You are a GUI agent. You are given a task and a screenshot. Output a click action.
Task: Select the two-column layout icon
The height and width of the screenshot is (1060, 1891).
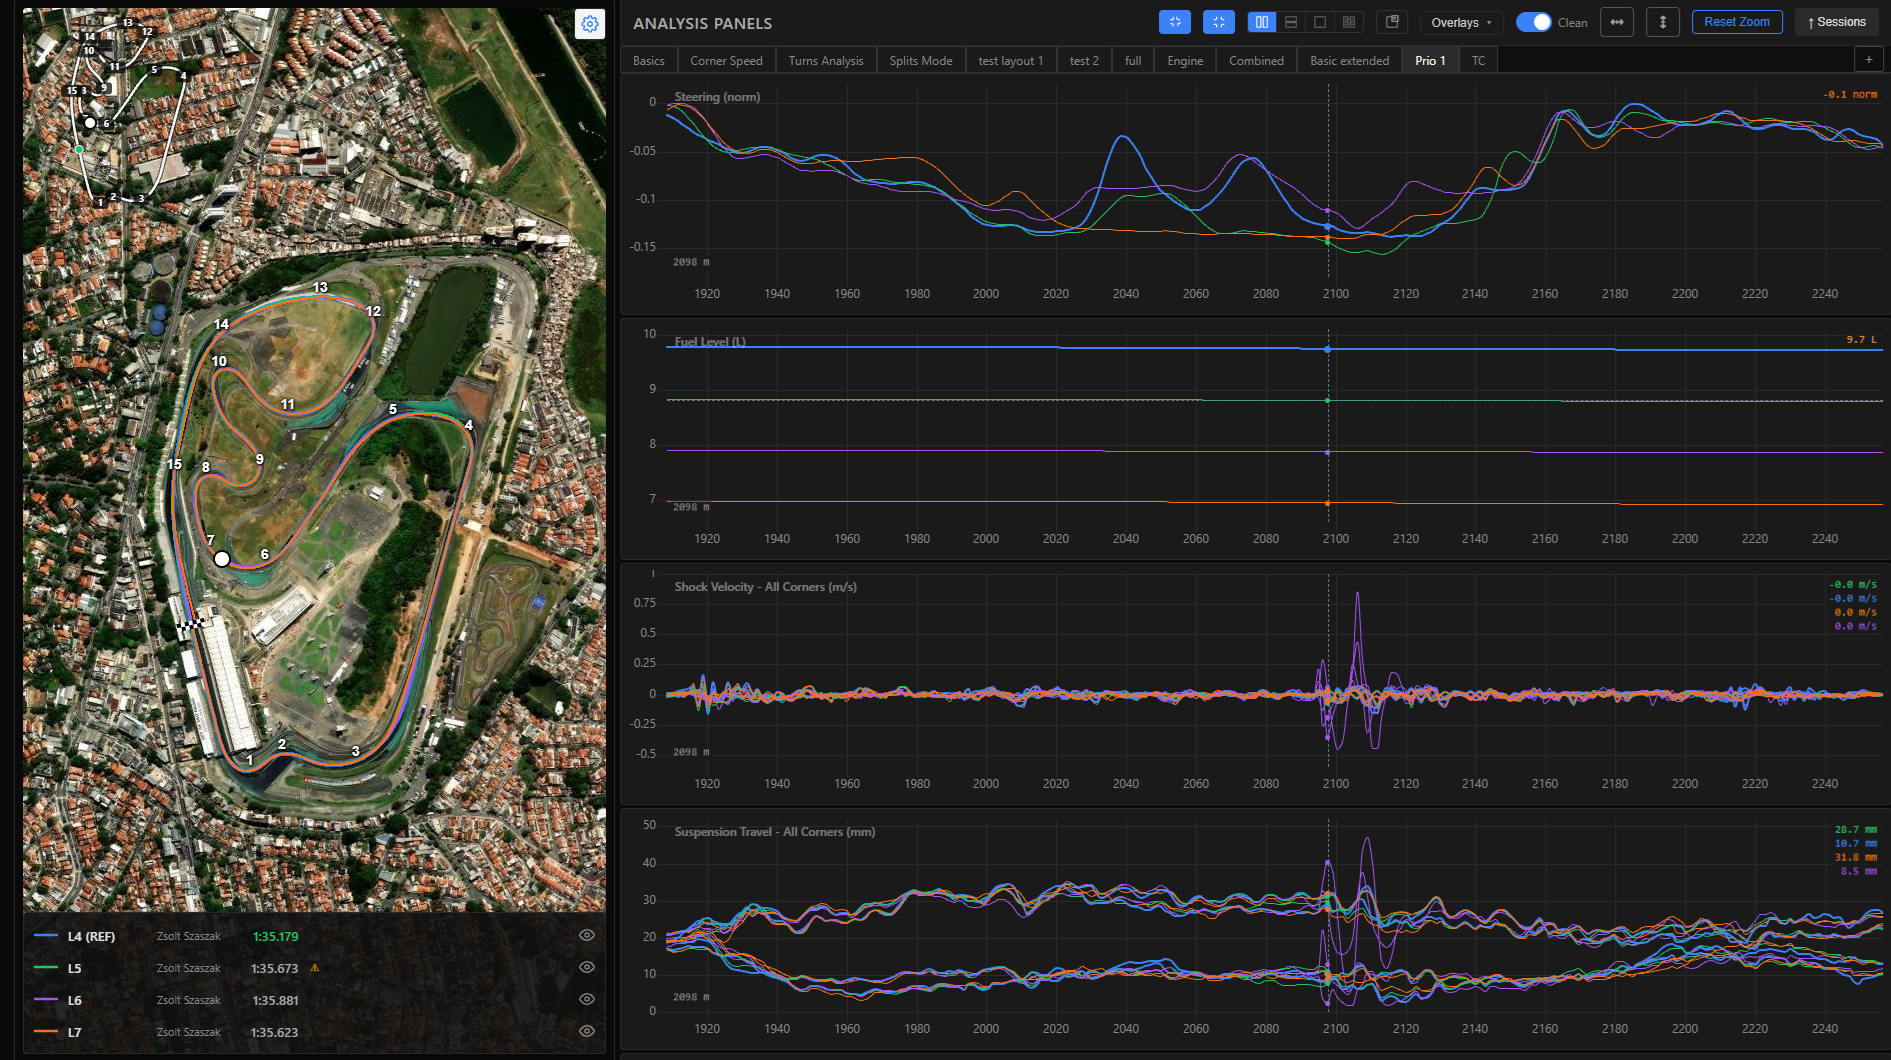(x=1262, y=22)
